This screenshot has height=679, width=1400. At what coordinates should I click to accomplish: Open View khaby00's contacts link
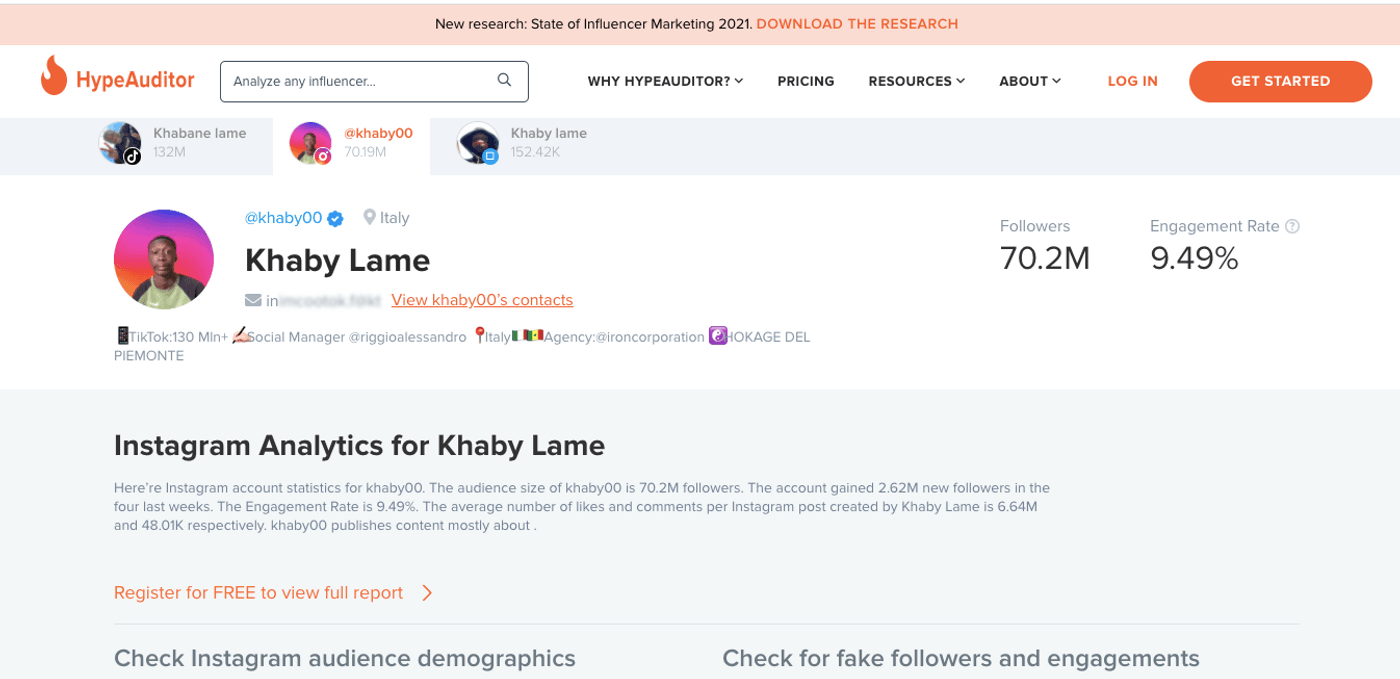tap(482, 300)
